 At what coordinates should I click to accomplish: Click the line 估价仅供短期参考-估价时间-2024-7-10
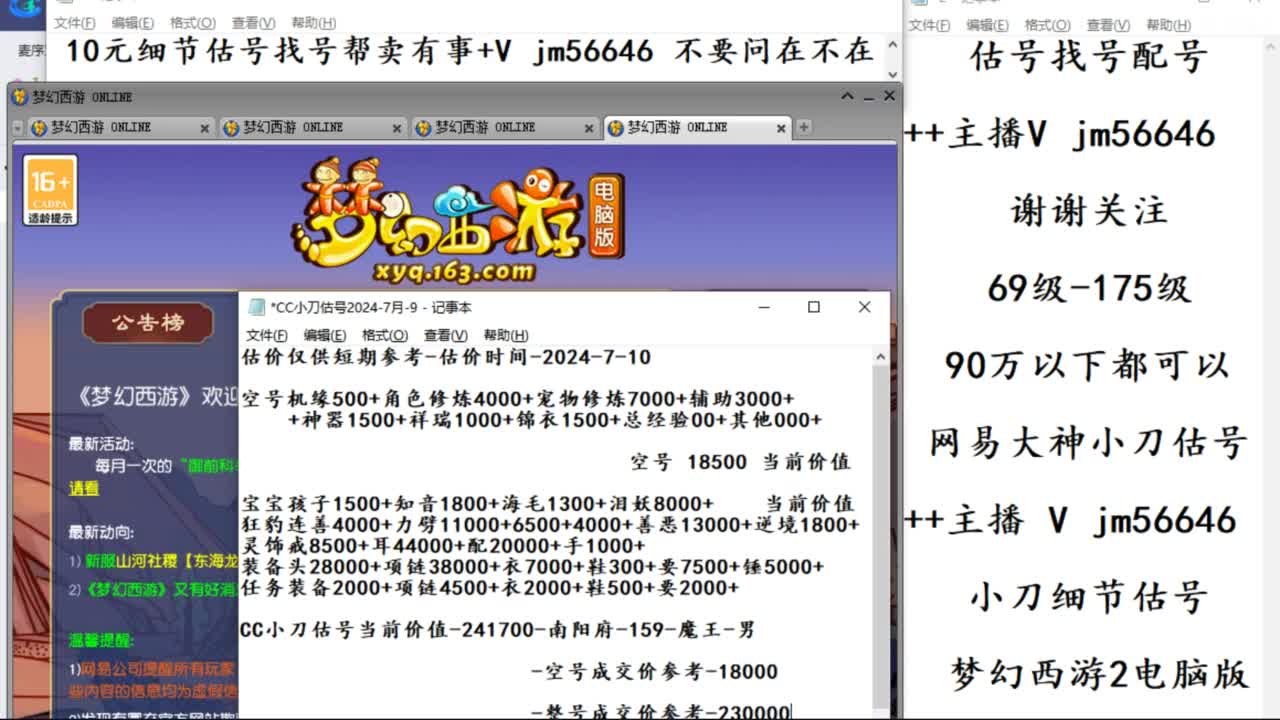pos(447,357)
